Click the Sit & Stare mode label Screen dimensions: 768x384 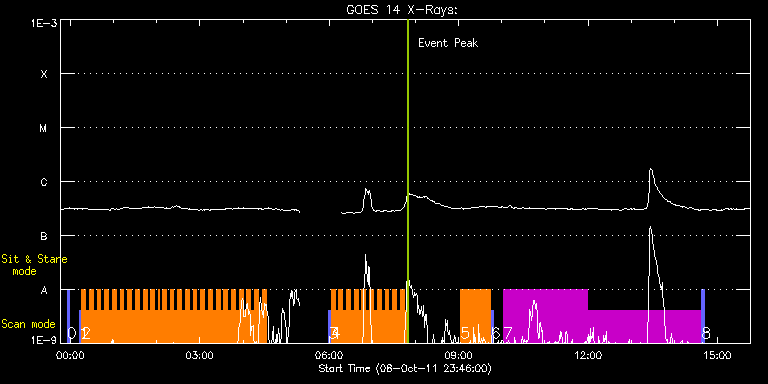[34, 264]
